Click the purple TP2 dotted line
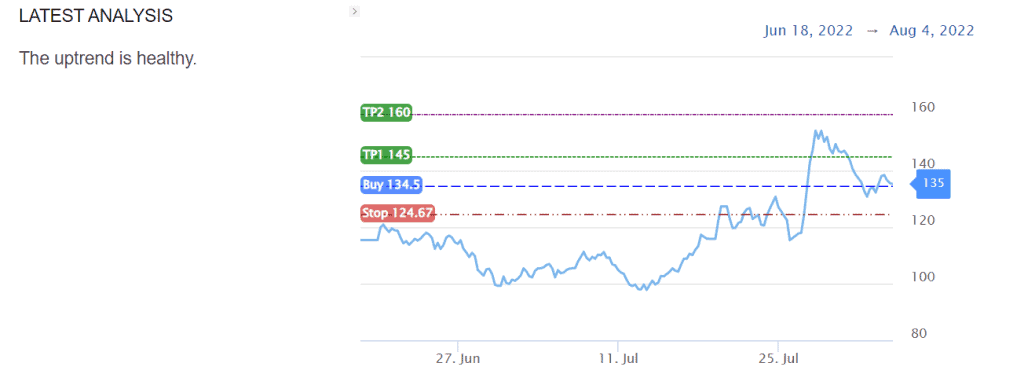Viewport: 1024px width, 385px height. pos(652,114)
